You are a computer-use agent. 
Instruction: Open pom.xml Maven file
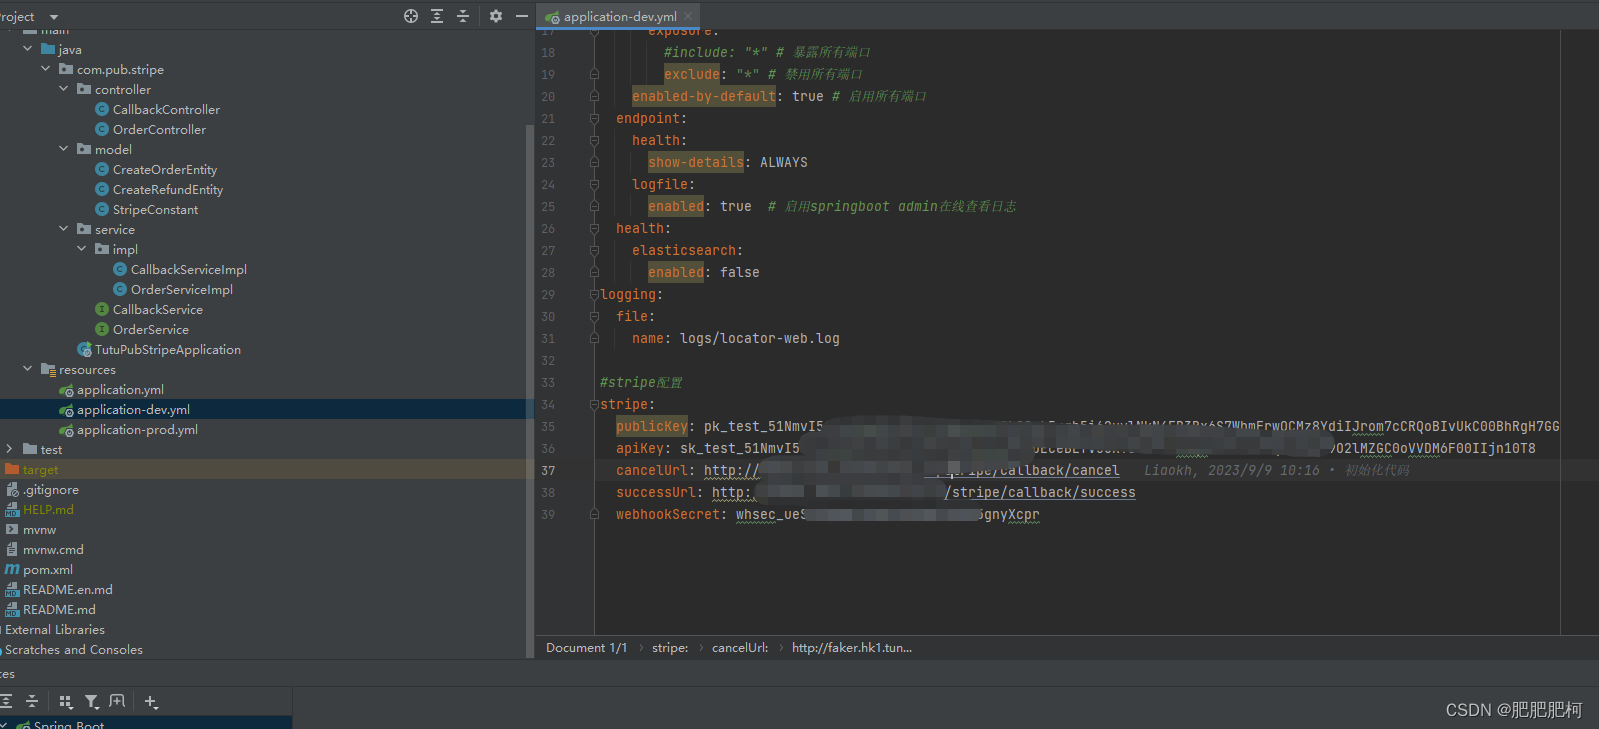pos(47,569)
